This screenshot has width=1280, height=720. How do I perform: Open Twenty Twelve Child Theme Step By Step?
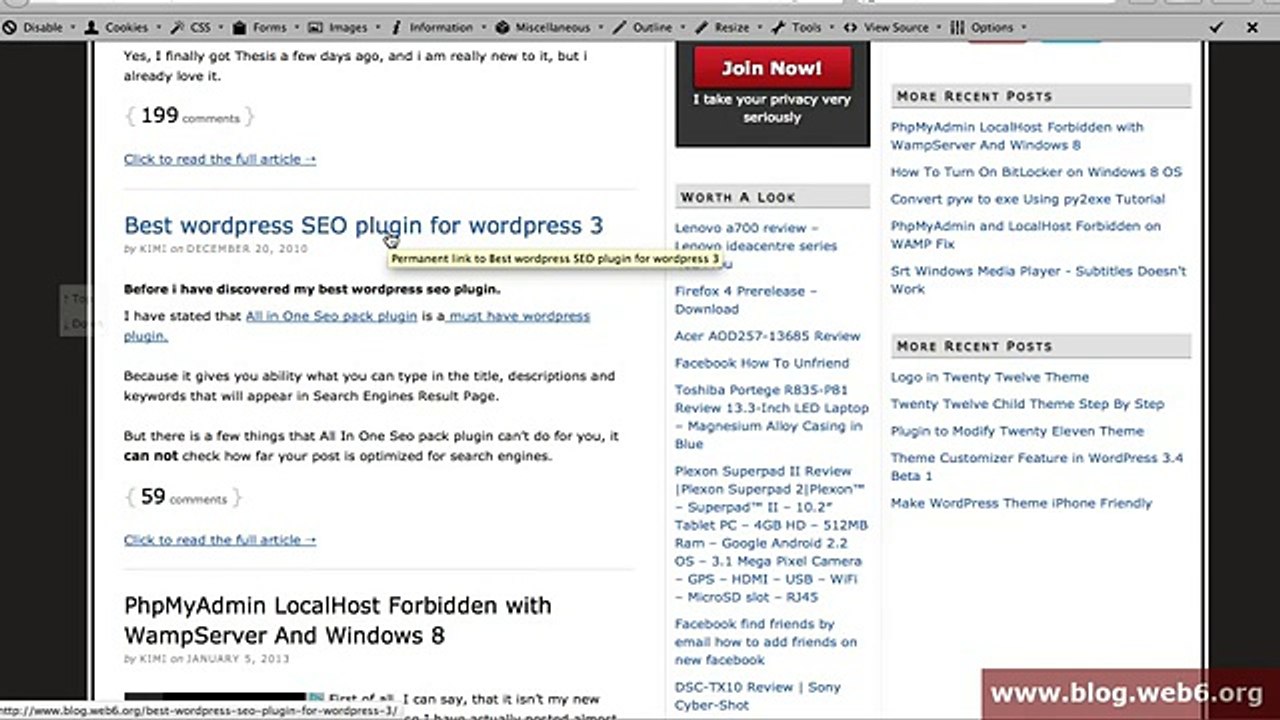1027,404
